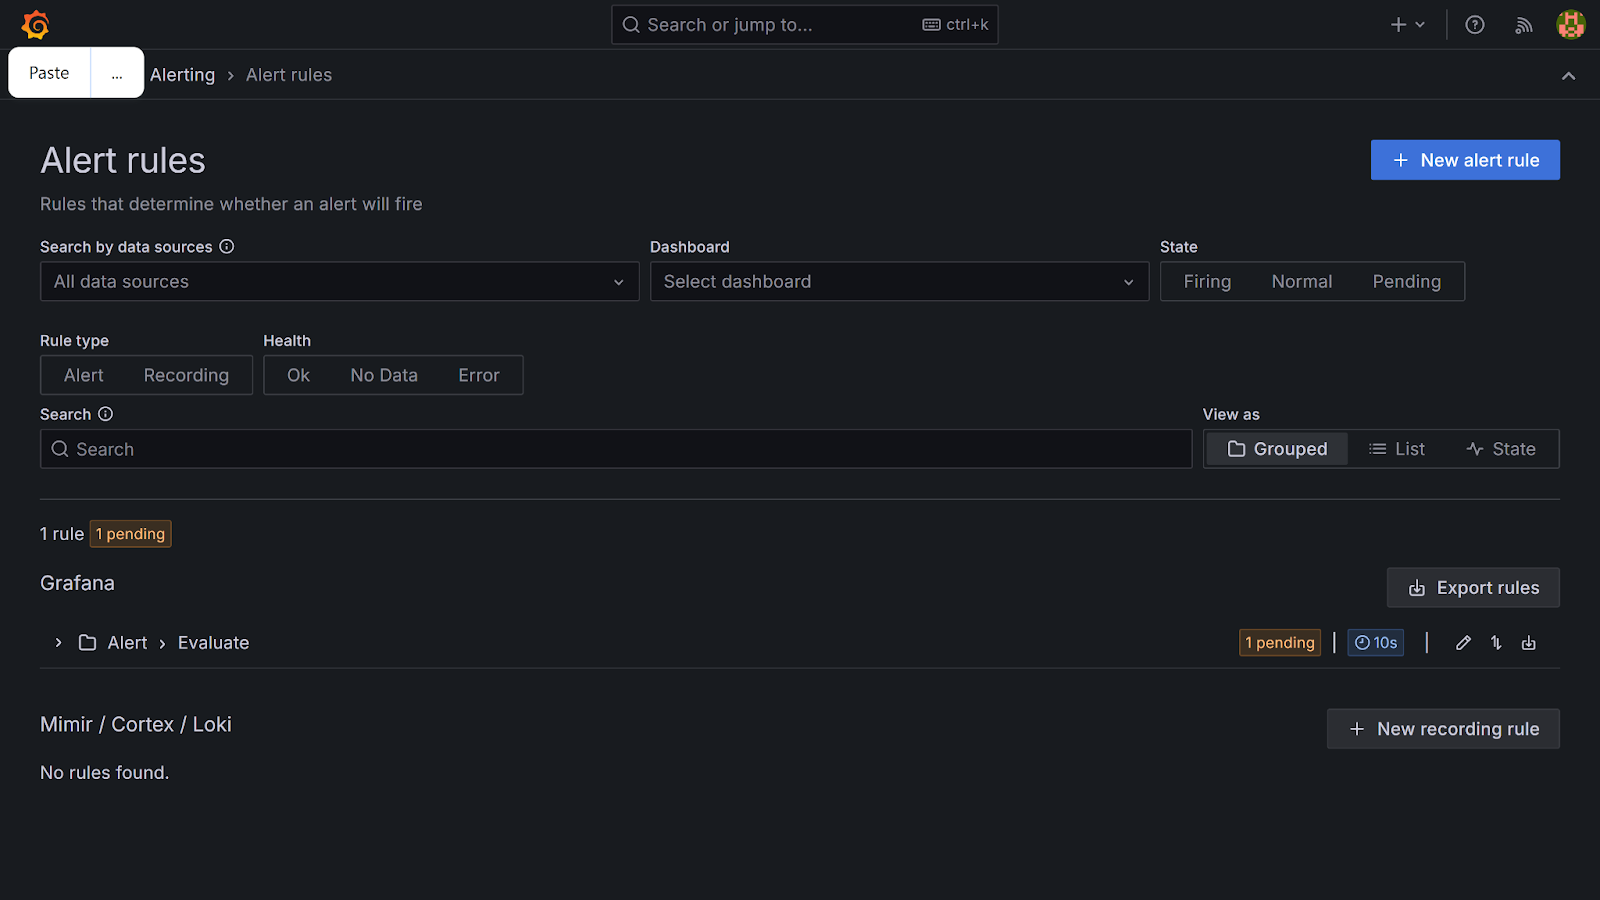
Task: Click the 1 pending badge in the Evaluate row
Action: coord(1280,643)
